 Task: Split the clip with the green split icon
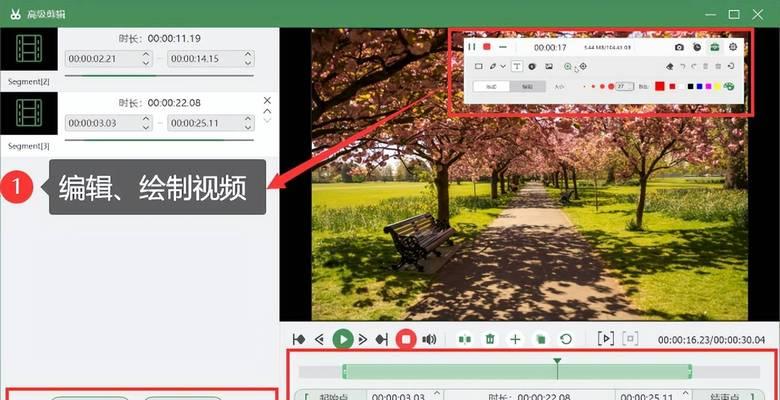[465, 339]
